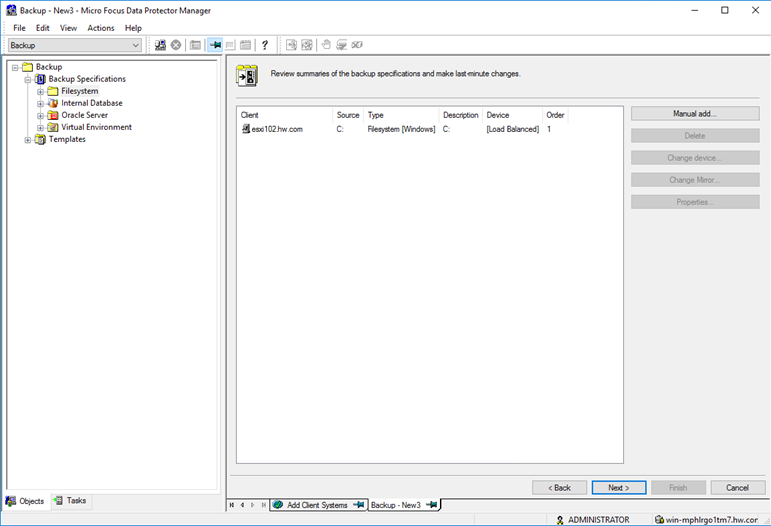This screenshot has height=526, width=771.
Task: Click the [Load Balanced] device cell
Action: tap(512, 129)
